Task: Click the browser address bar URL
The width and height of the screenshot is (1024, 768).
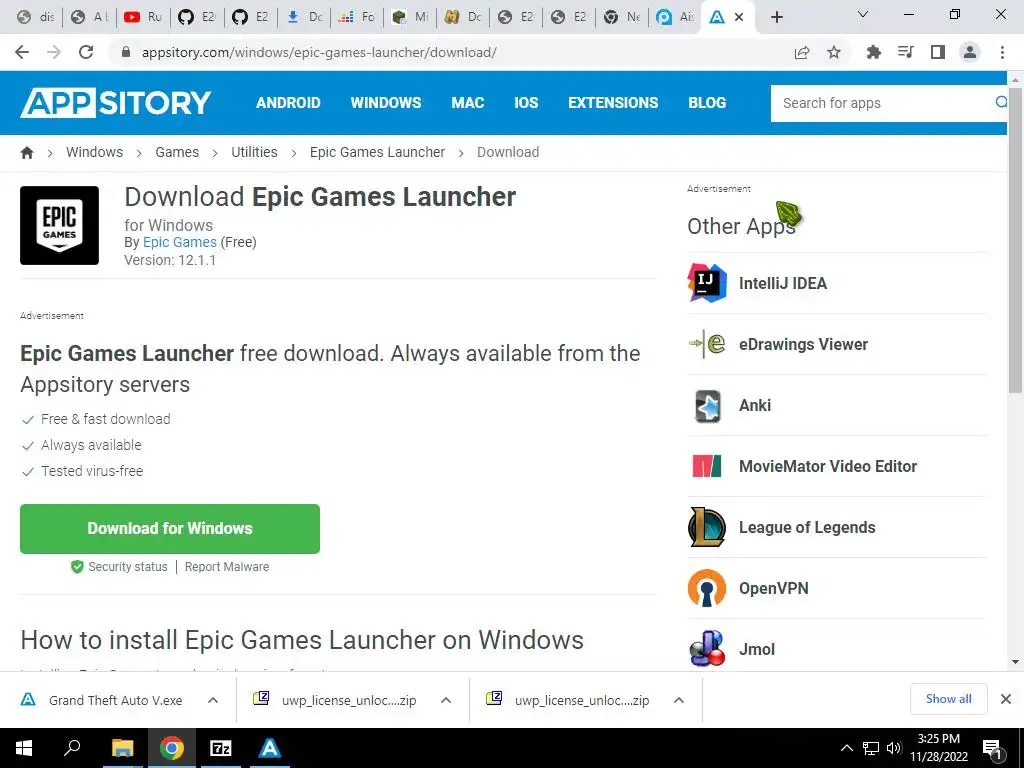Action: tap(319, 52)
